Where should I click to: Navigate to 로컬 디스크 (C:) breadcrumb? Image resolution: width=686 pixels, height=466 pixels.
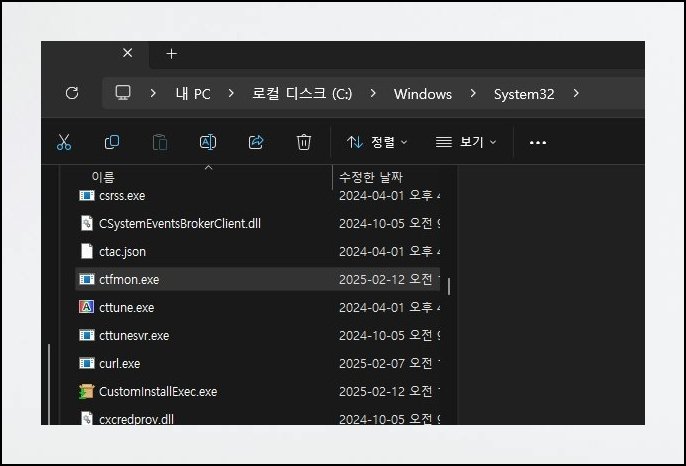point(302,94)
